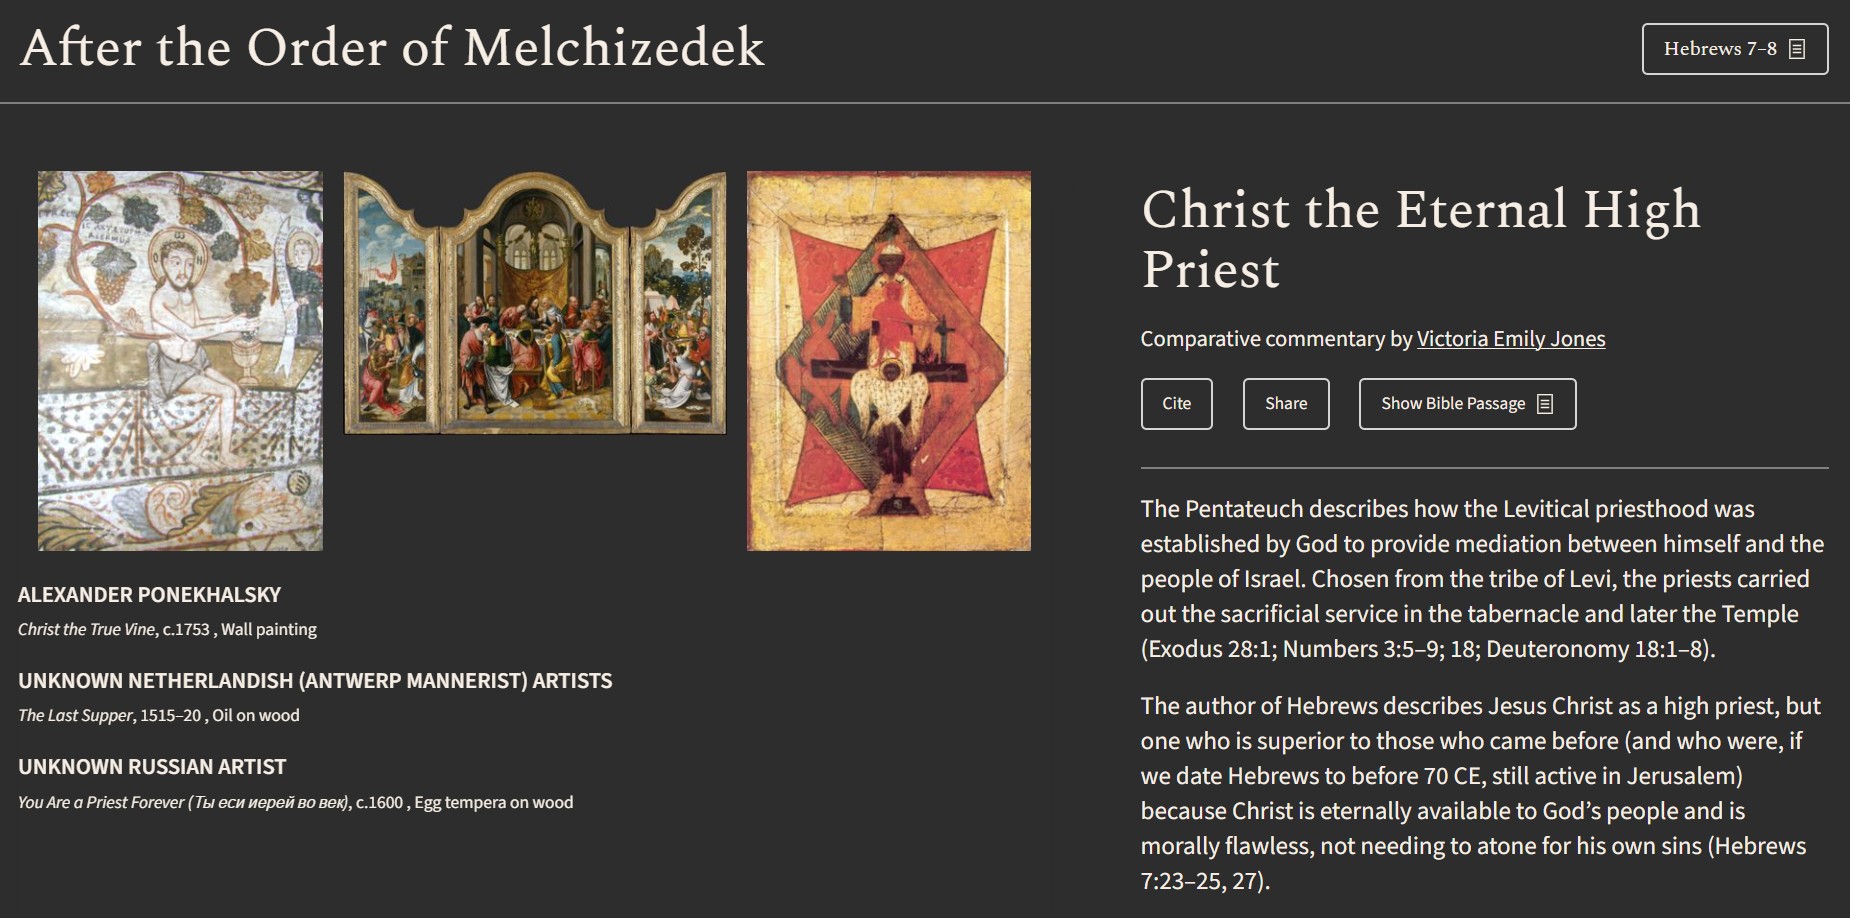Click the page icon on Show Bible Passage
Image resolution: width=1850 pixels, height=918 pixels.
point(1546,403)
